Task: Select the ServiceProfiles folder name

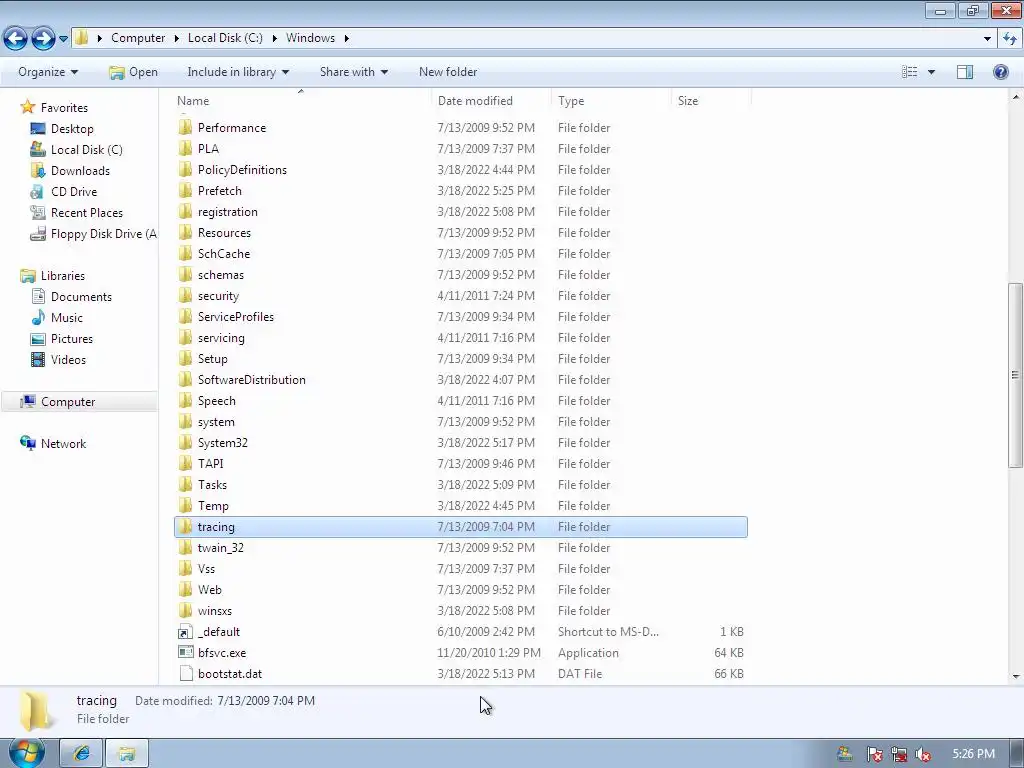Action: point(236,317)
